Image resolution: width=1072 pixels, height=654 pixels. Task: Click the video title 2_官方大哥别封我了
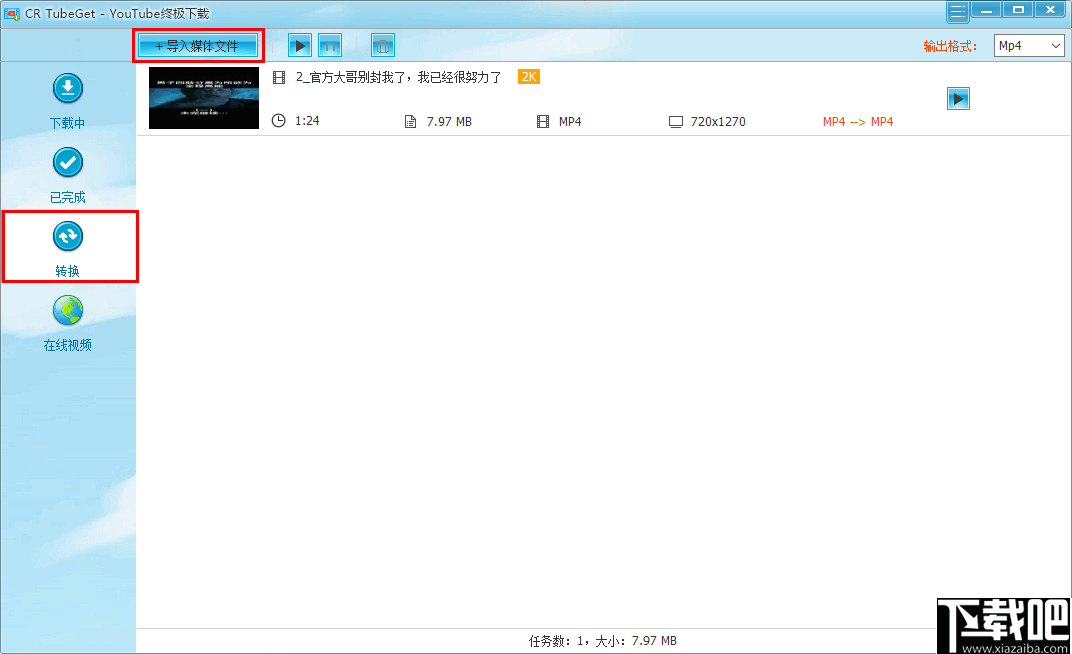[x=399, y=77]
